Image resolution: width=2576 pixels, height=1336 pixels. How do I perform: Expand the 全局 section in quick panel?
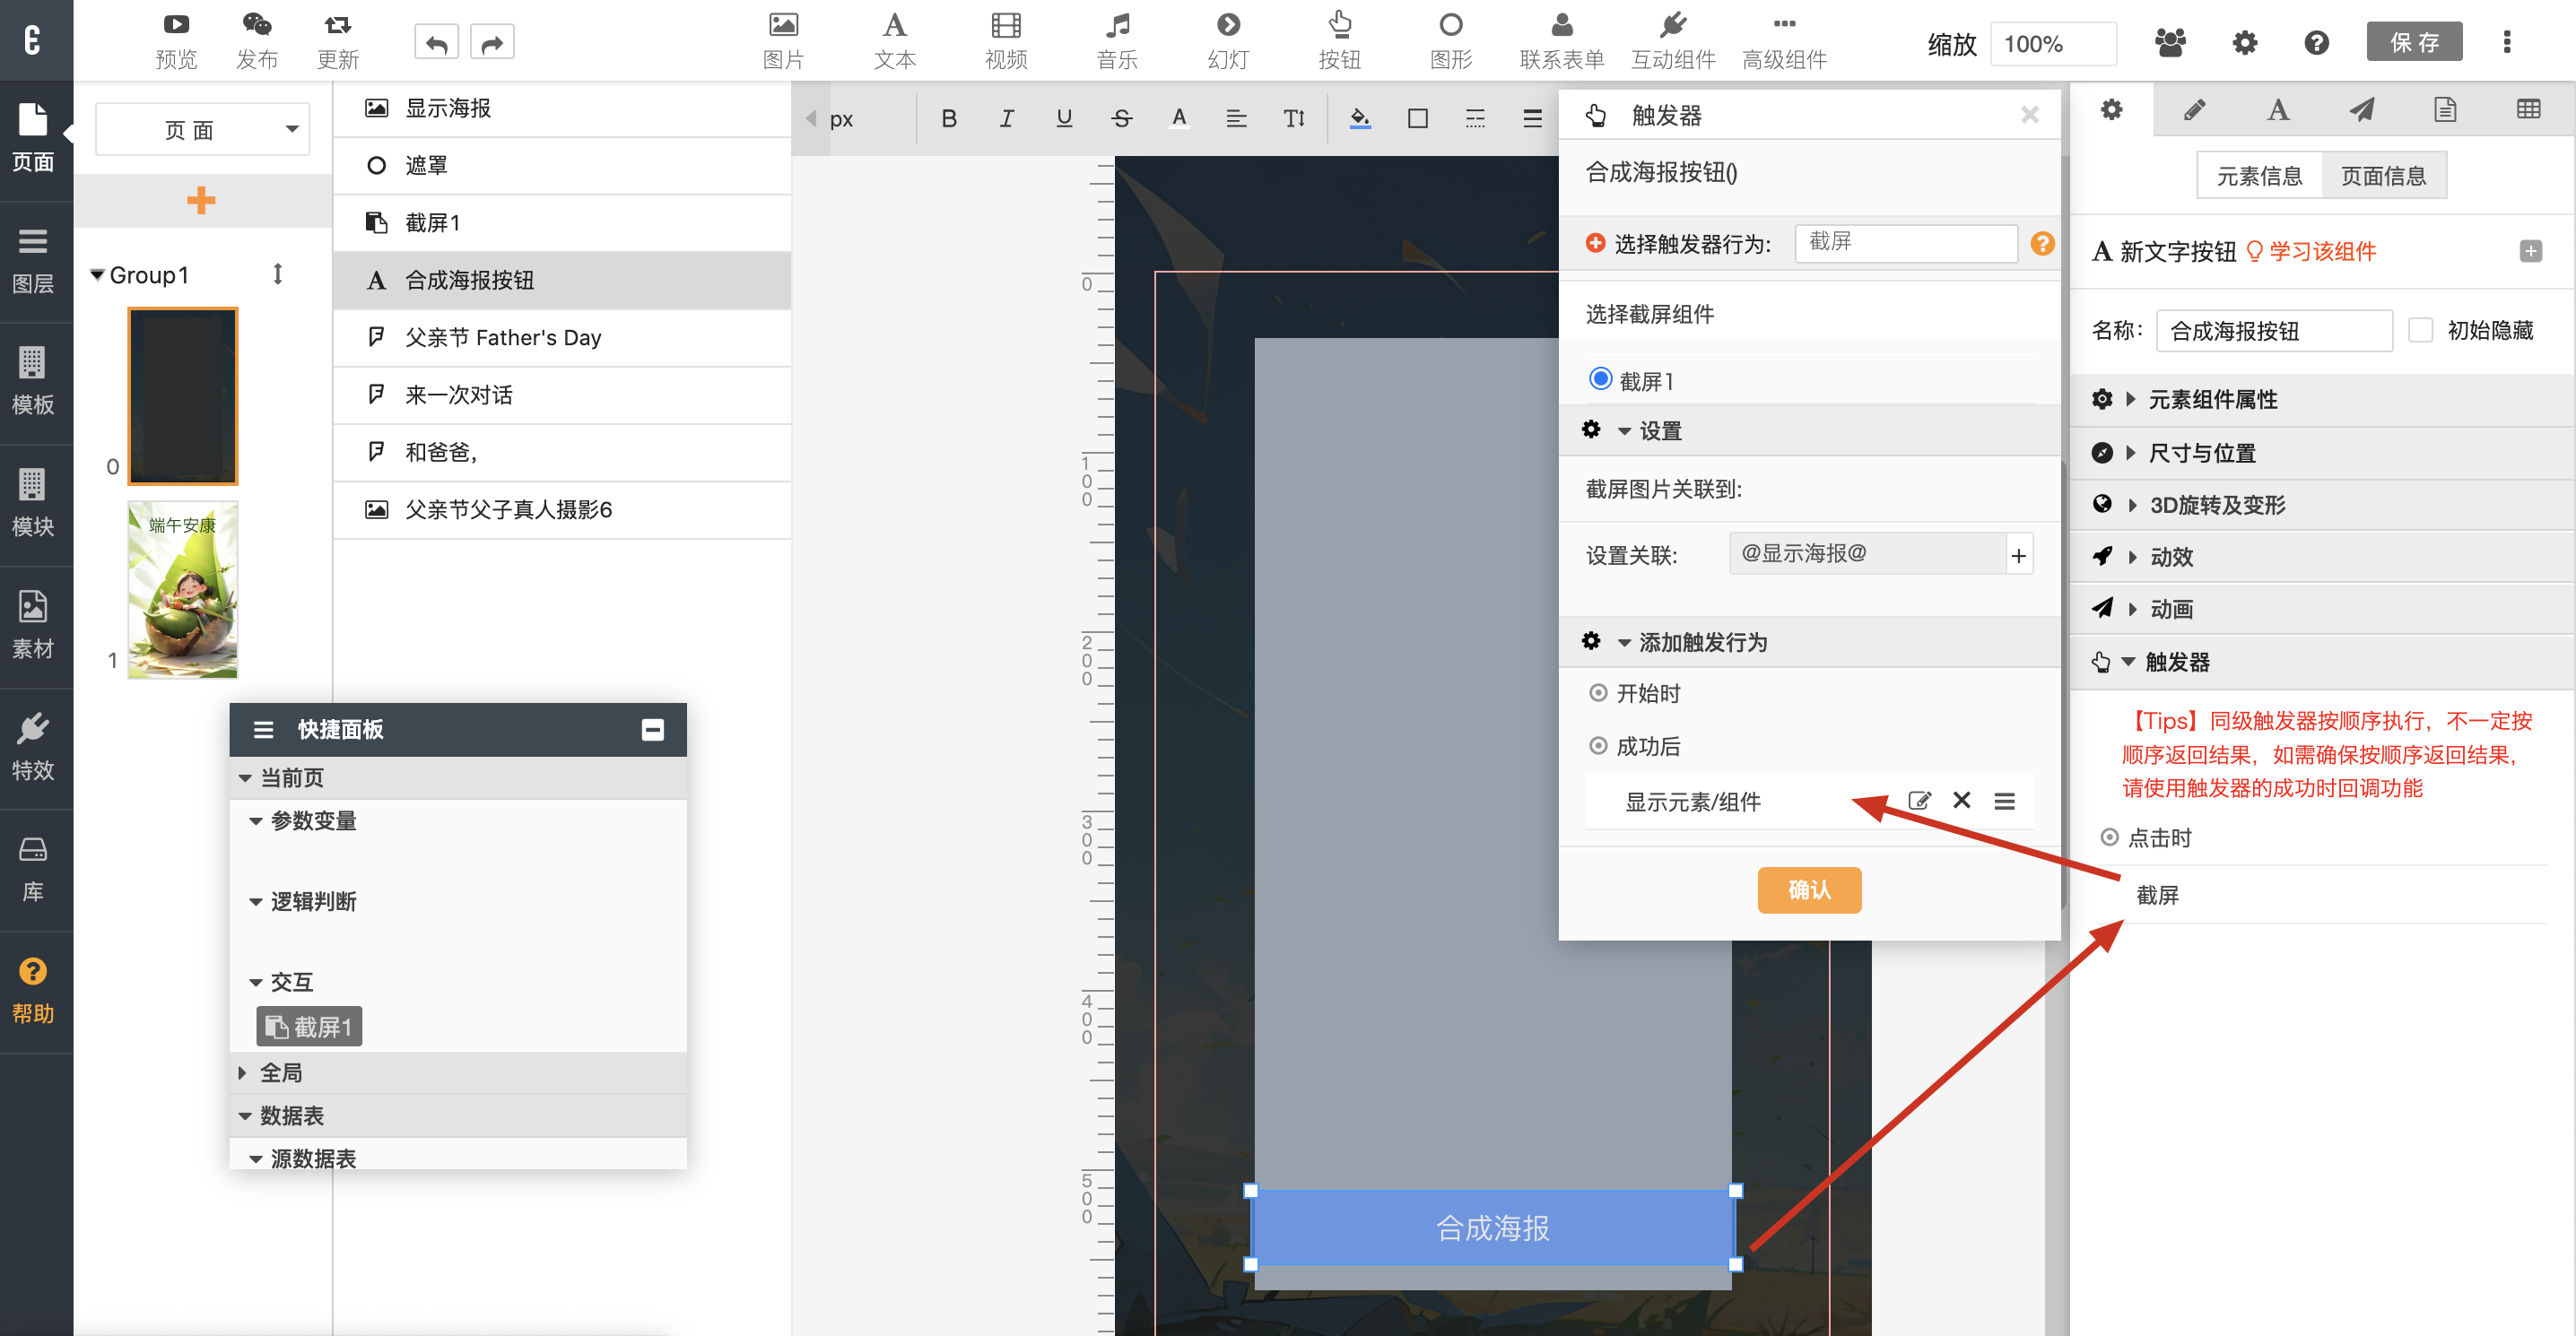coord(280,1073)
